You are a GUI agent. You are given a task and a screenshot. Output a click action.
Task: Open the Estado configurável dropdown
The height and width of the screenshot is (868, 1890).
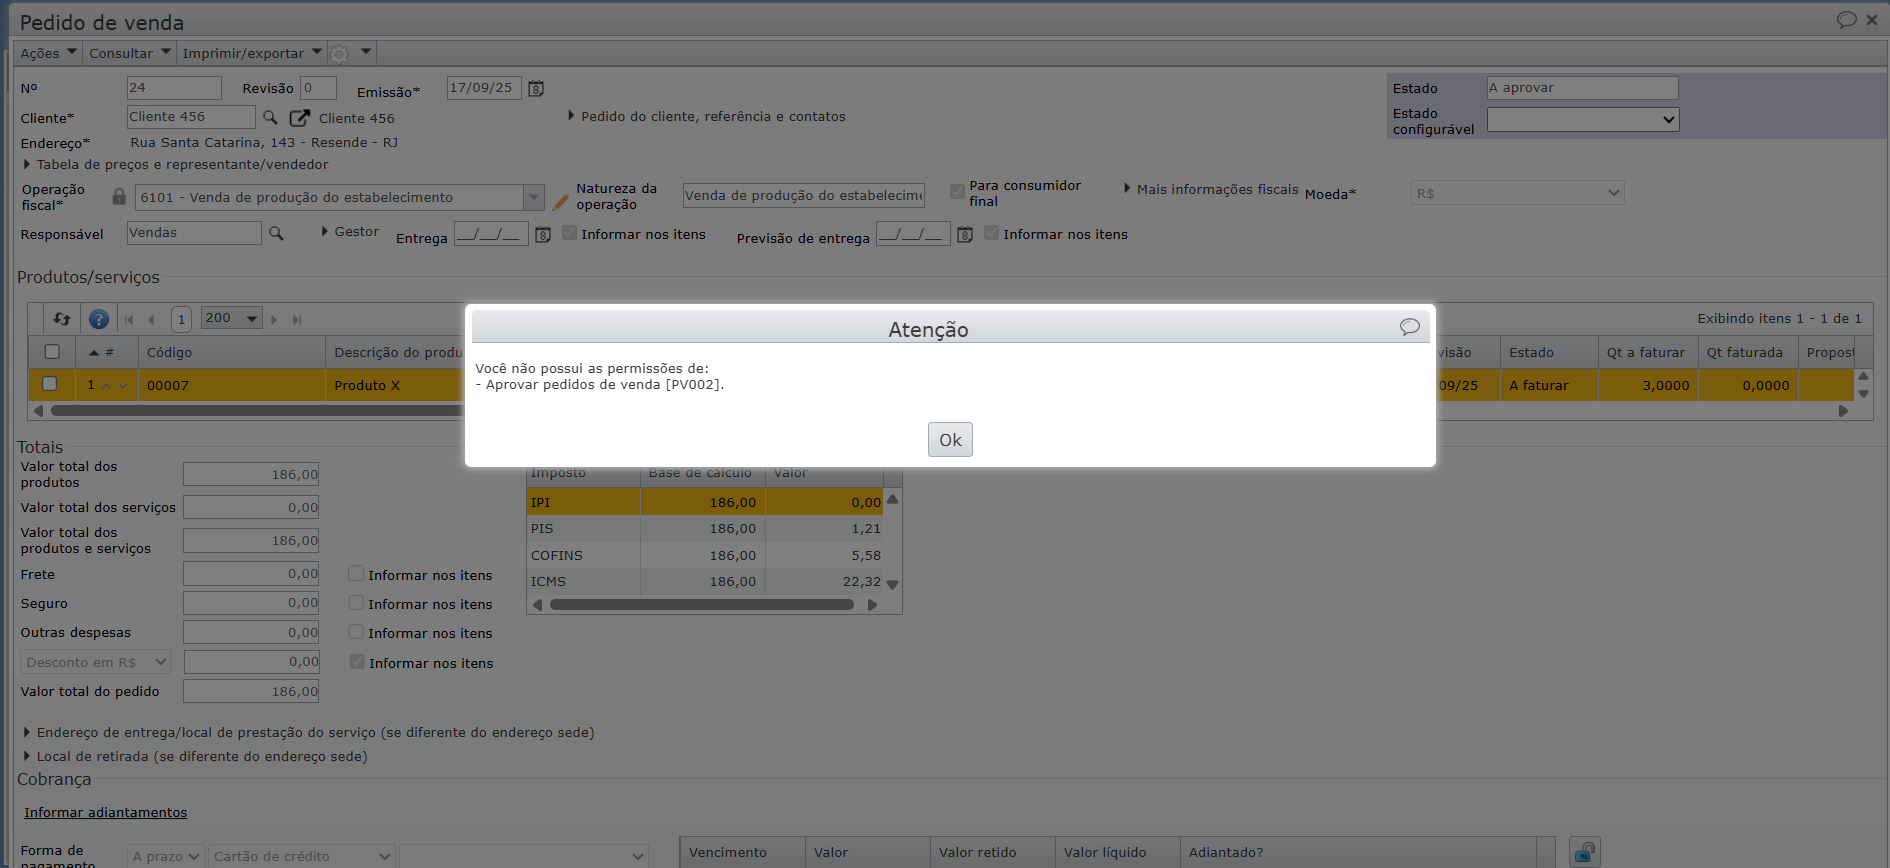point(1583,120)
